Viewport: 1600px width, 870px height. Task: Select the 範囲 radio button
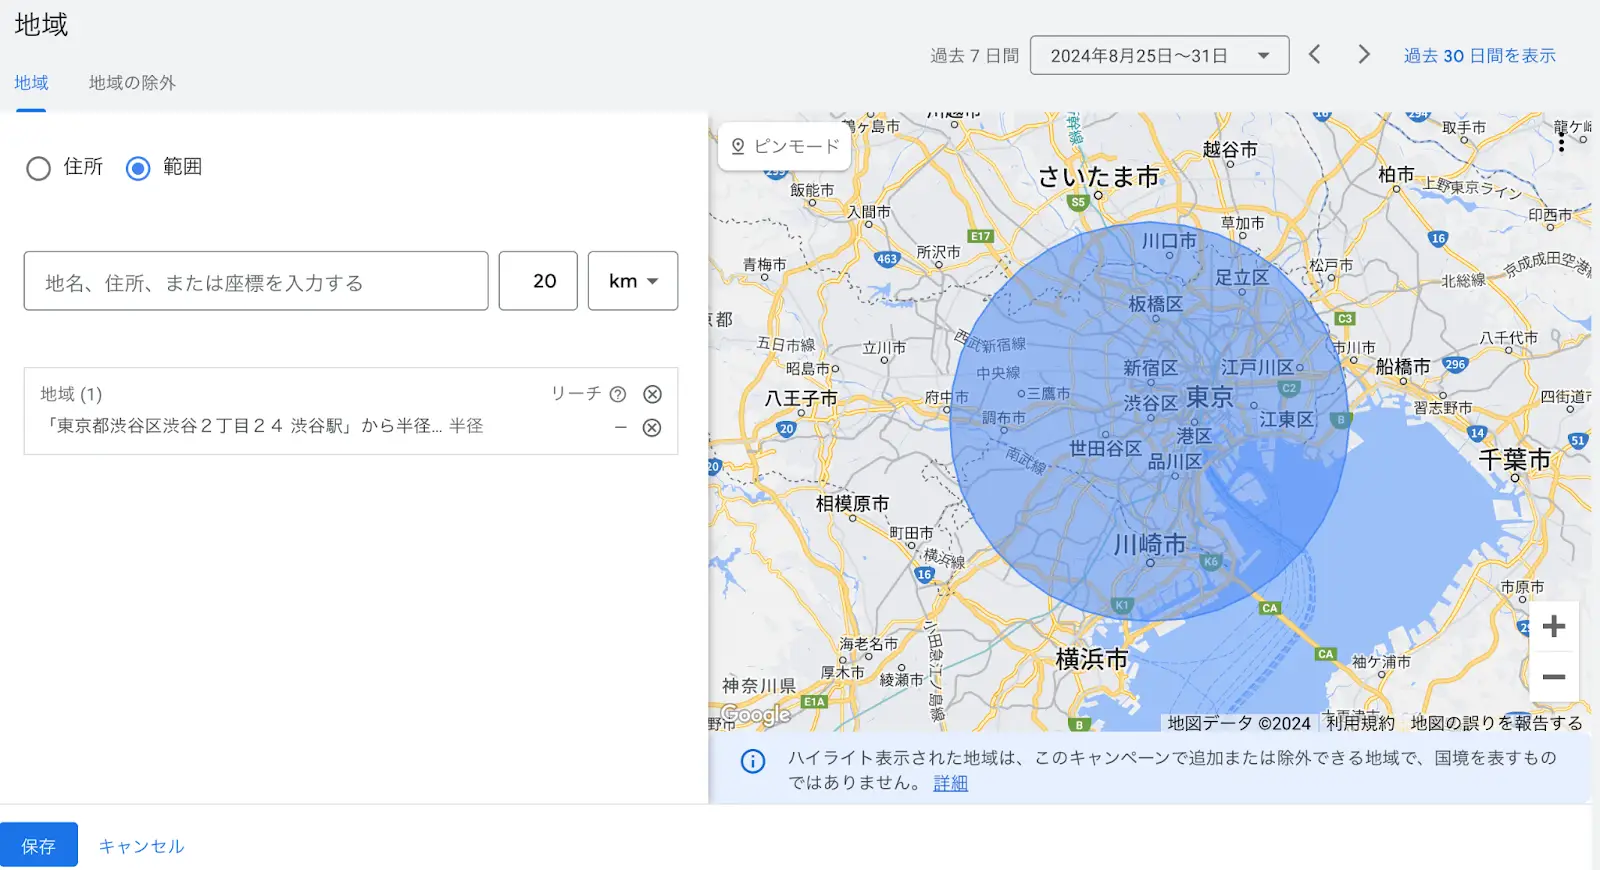point(138,168)
